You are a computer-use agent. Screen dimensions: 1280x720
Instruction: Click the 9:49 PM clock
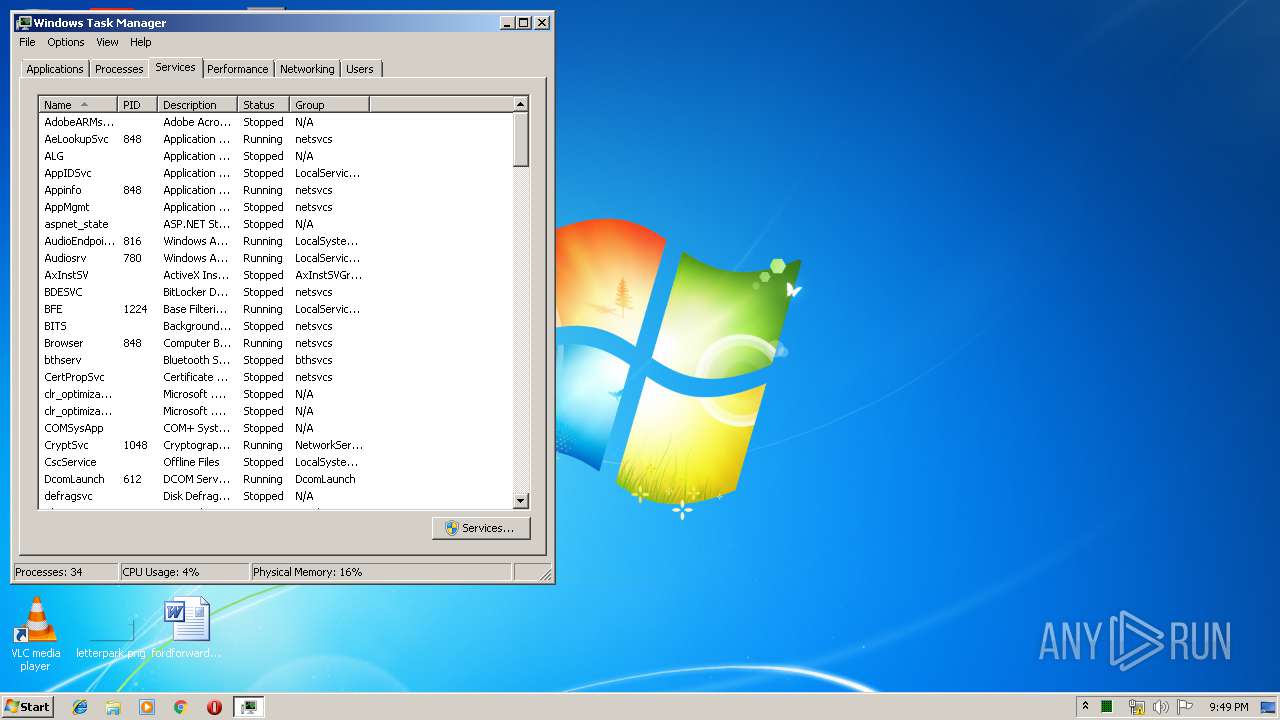[x=1228, y=707]
